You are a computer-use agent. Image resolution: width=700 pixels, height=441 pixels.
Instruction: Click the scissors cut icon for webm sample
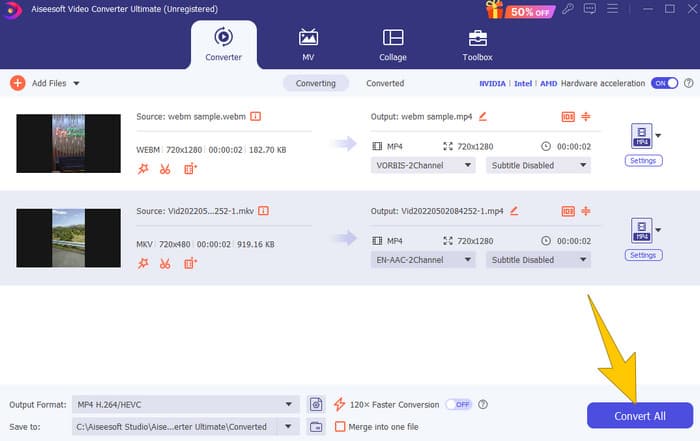(x=165, y=169)
